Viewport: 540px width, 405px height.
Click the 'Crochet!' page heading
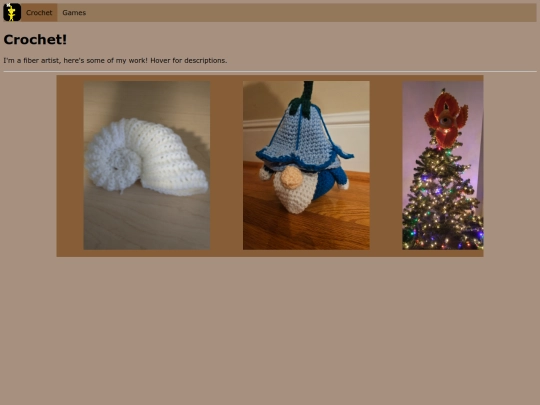click(35, 40)
